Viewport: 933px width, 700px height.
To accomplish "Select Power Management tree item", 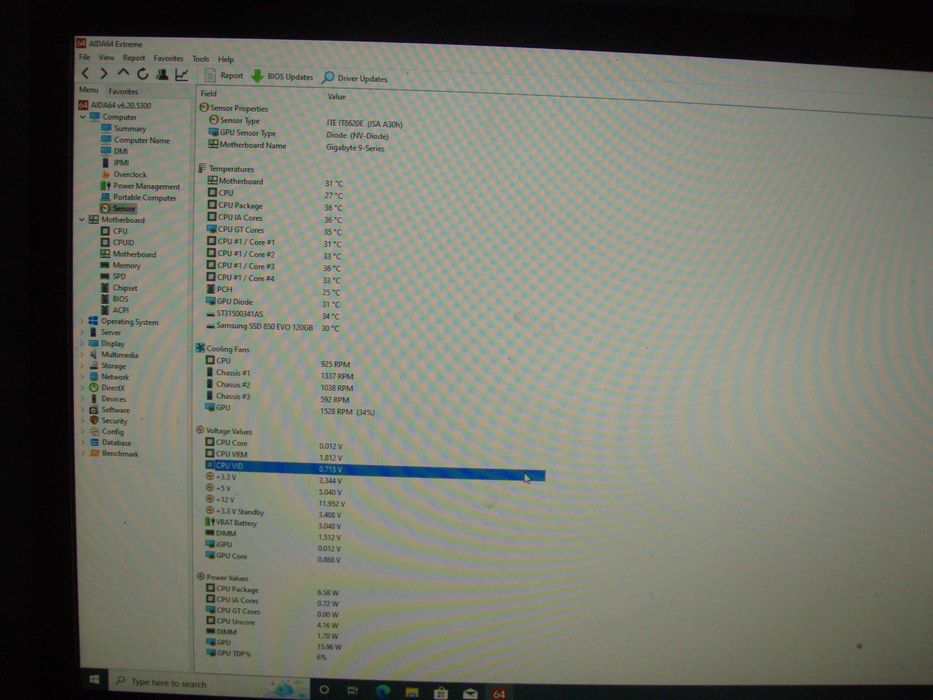I will click(140, 186).
